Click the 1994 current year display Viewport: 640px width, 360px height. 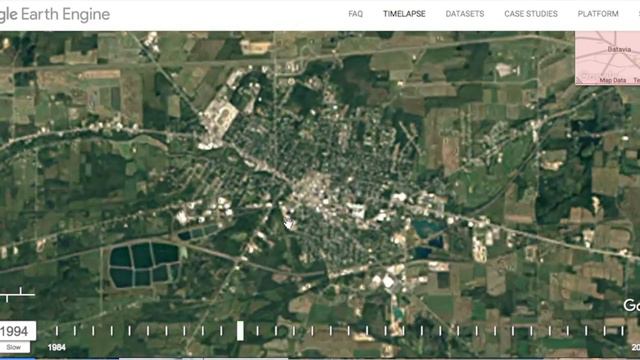click(x=17, y=331)
